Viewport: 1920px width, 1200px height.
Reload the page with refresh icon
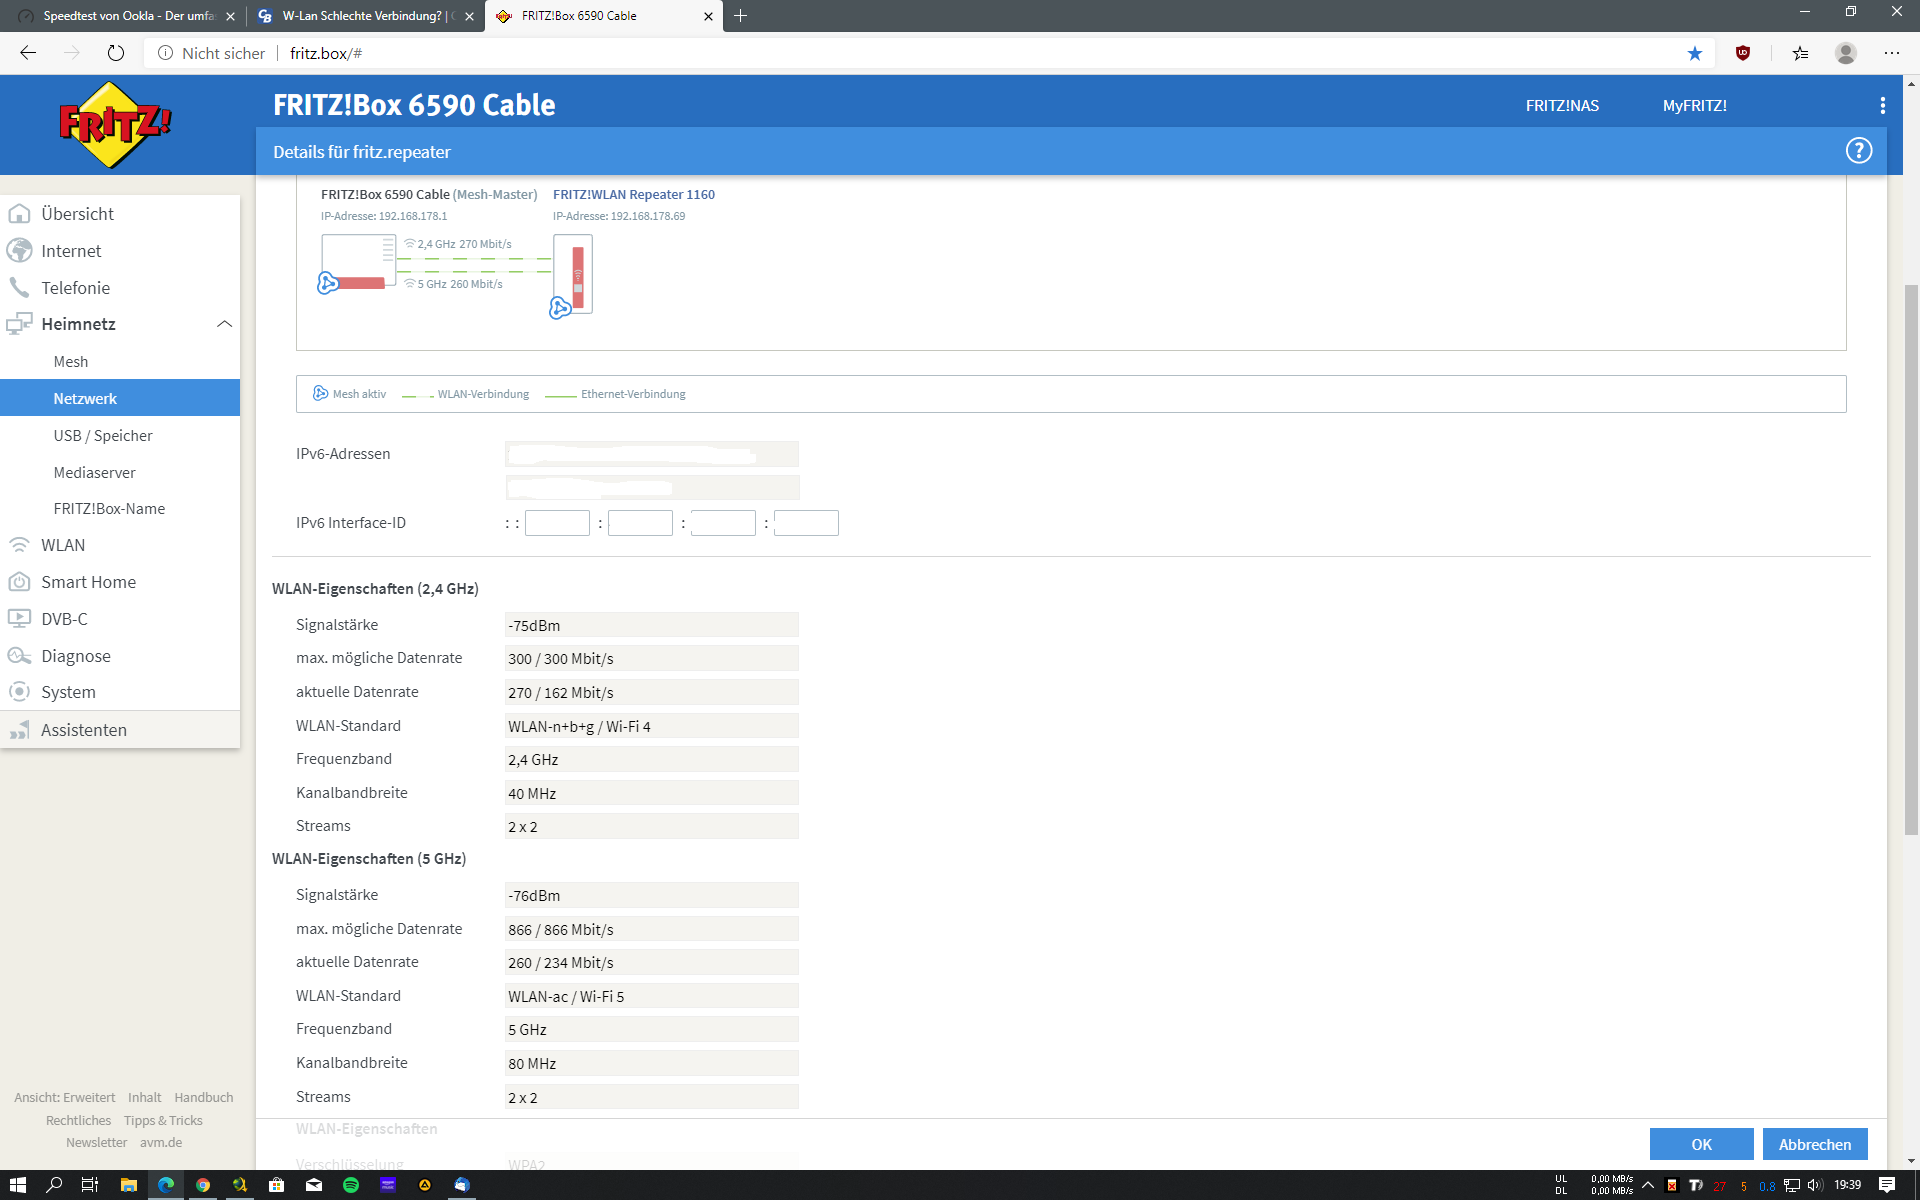click(116, 53)
